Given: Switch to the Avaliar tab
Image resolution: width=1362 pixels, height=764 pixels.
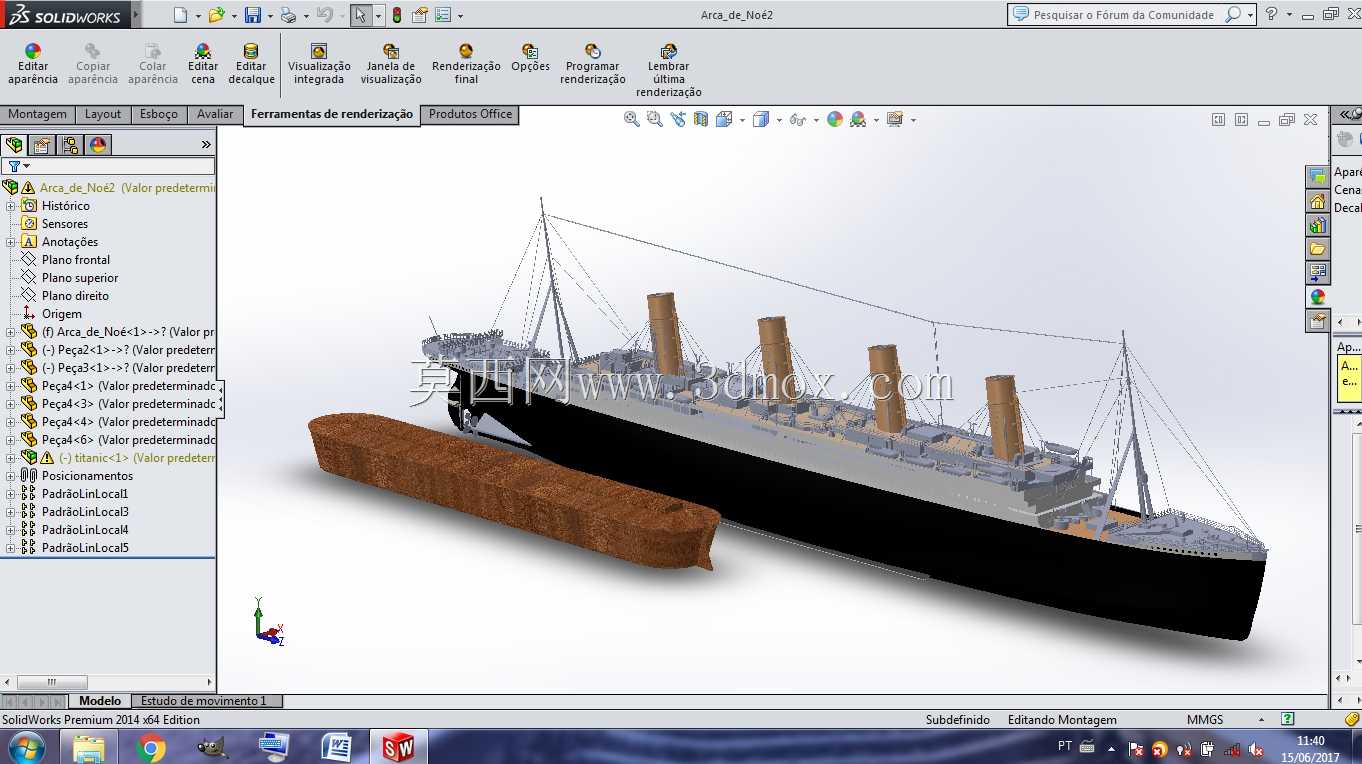Looking at the screenshot, I should (x=215, y=115).
